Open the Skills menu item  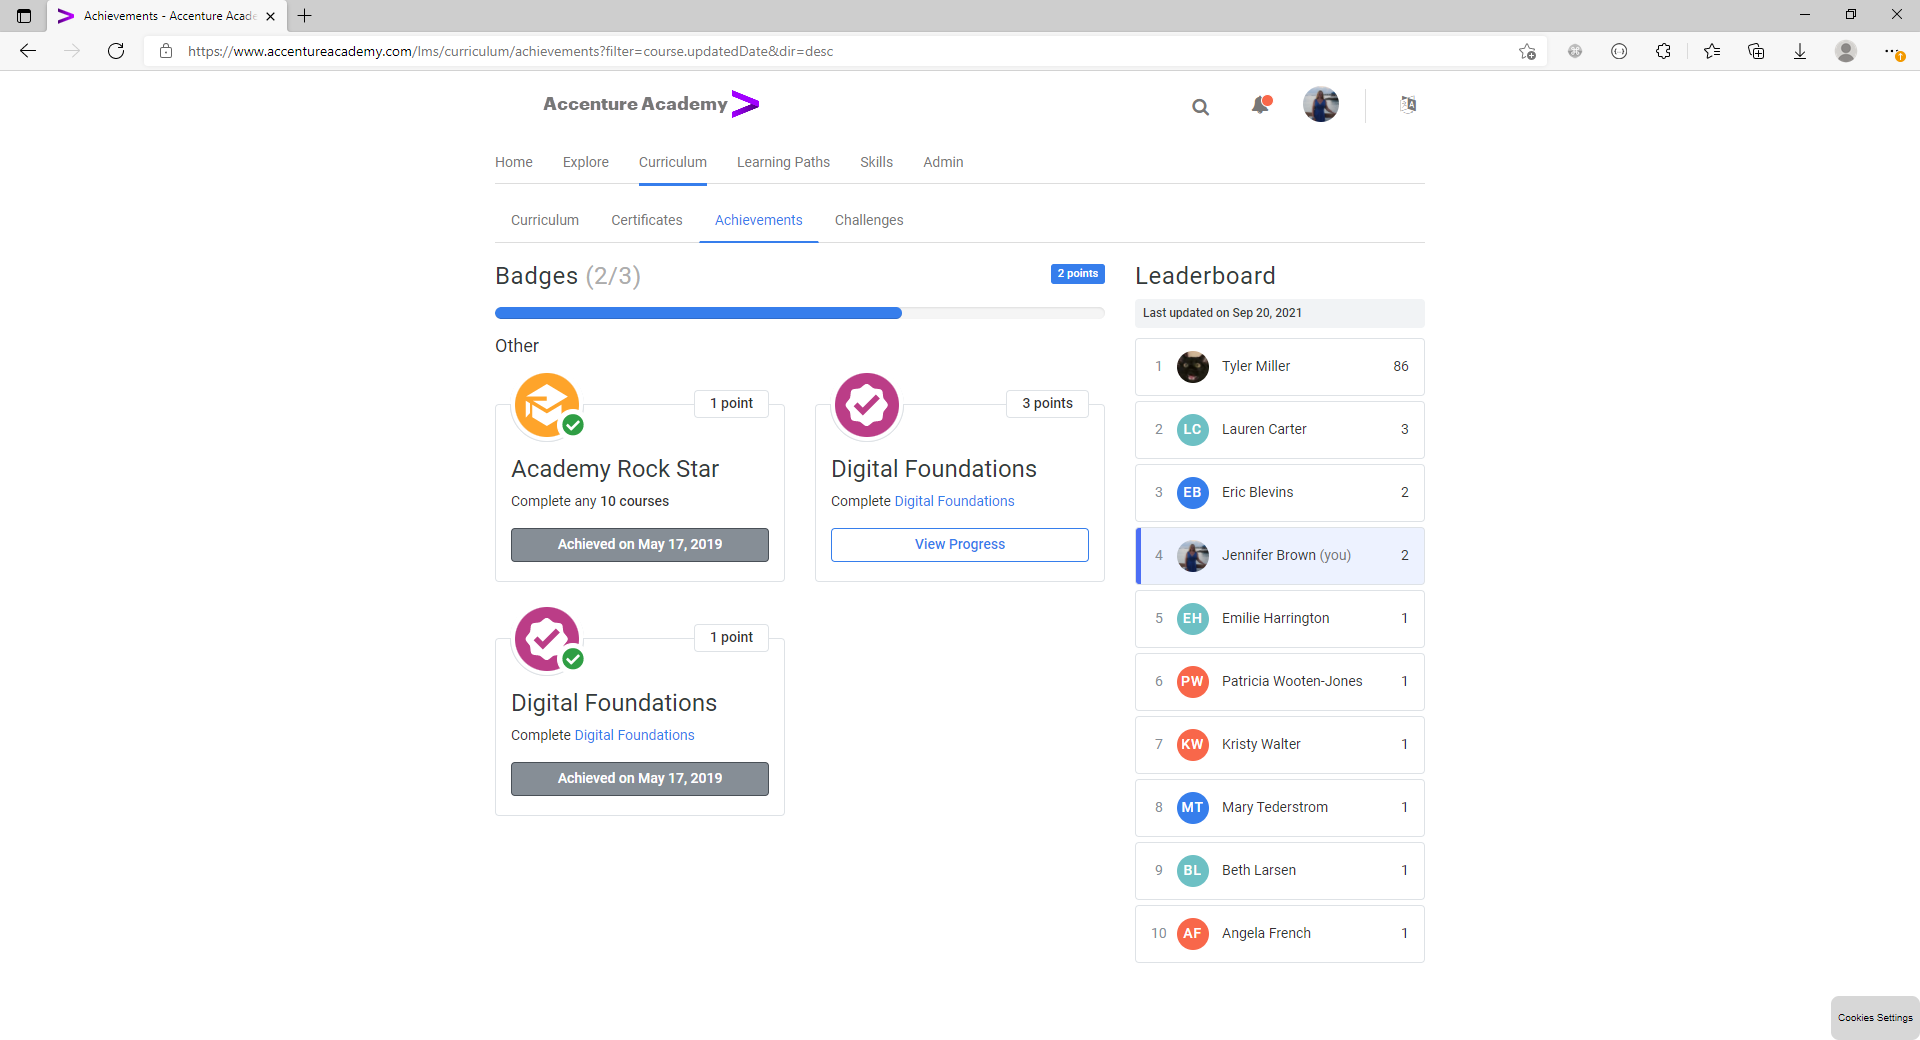pos(876,162)
